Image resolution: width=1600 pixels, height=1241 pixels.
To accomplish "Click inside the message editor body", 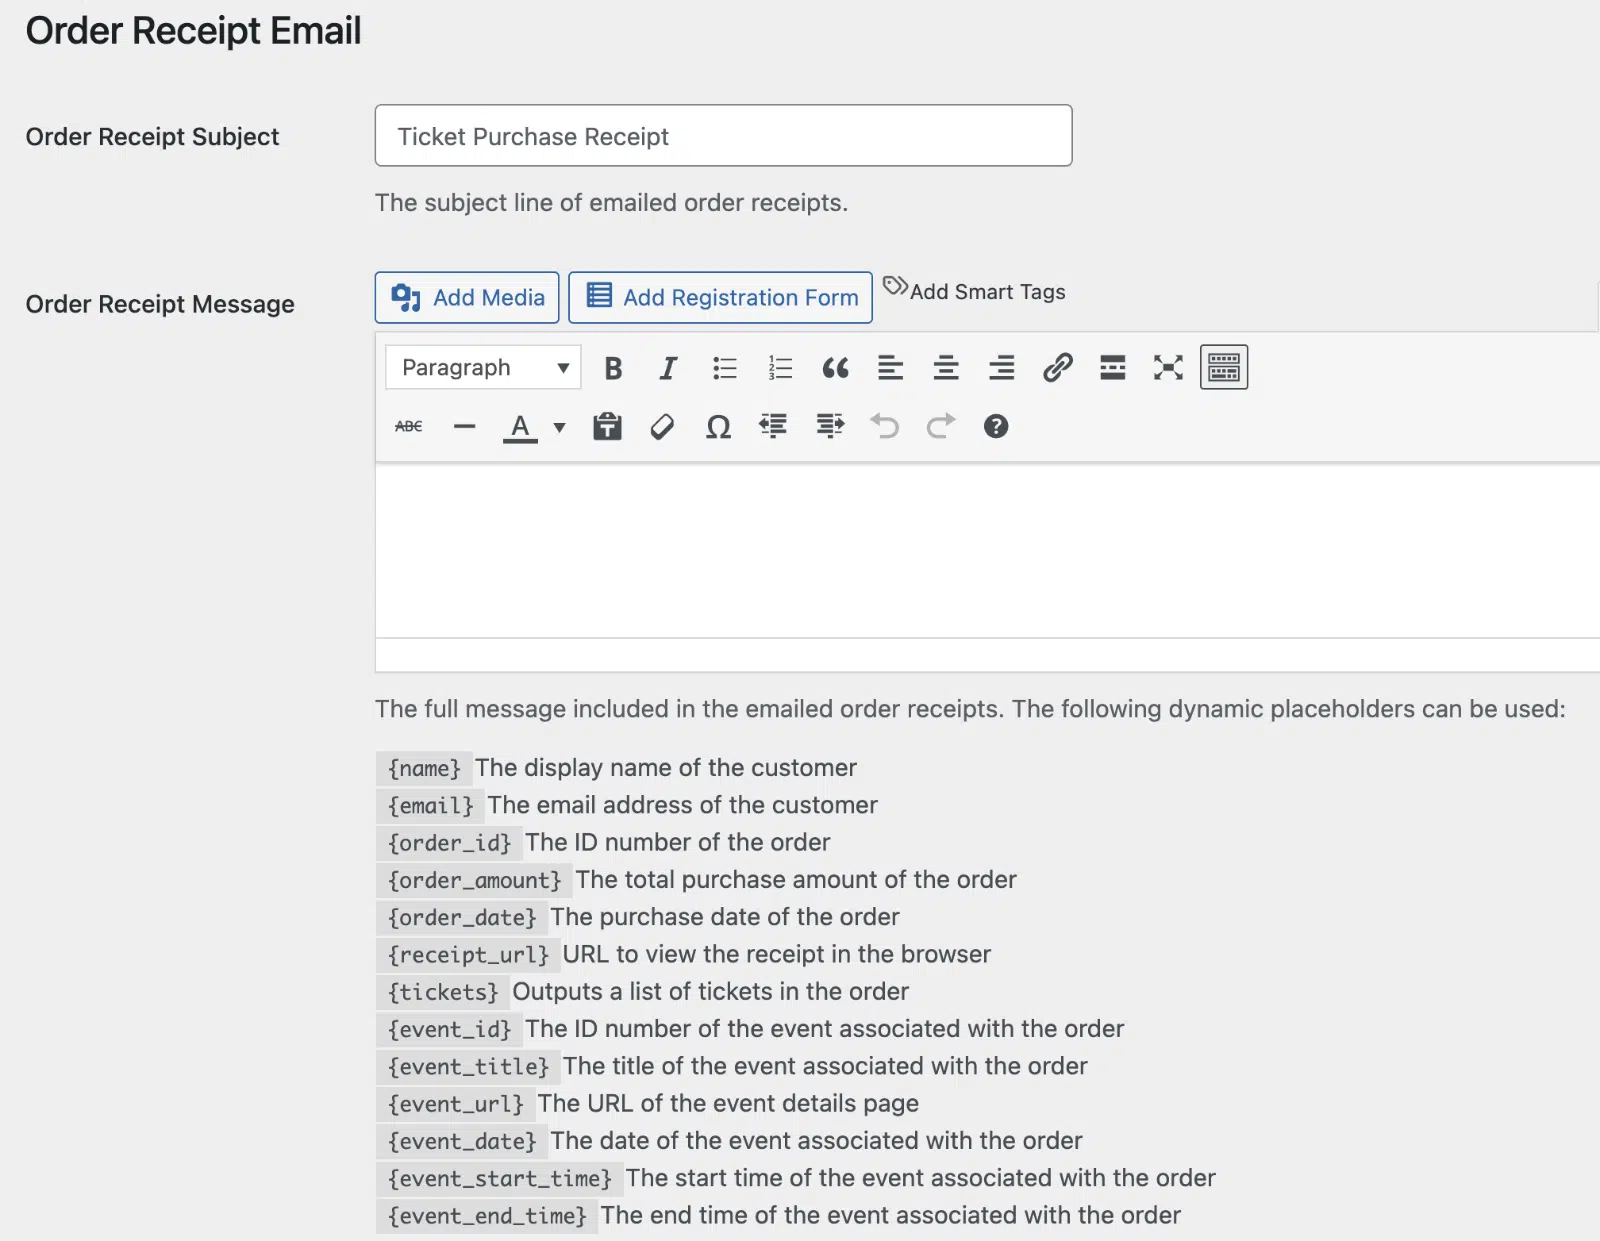I will pyautogui.click(x=987, y=550).
